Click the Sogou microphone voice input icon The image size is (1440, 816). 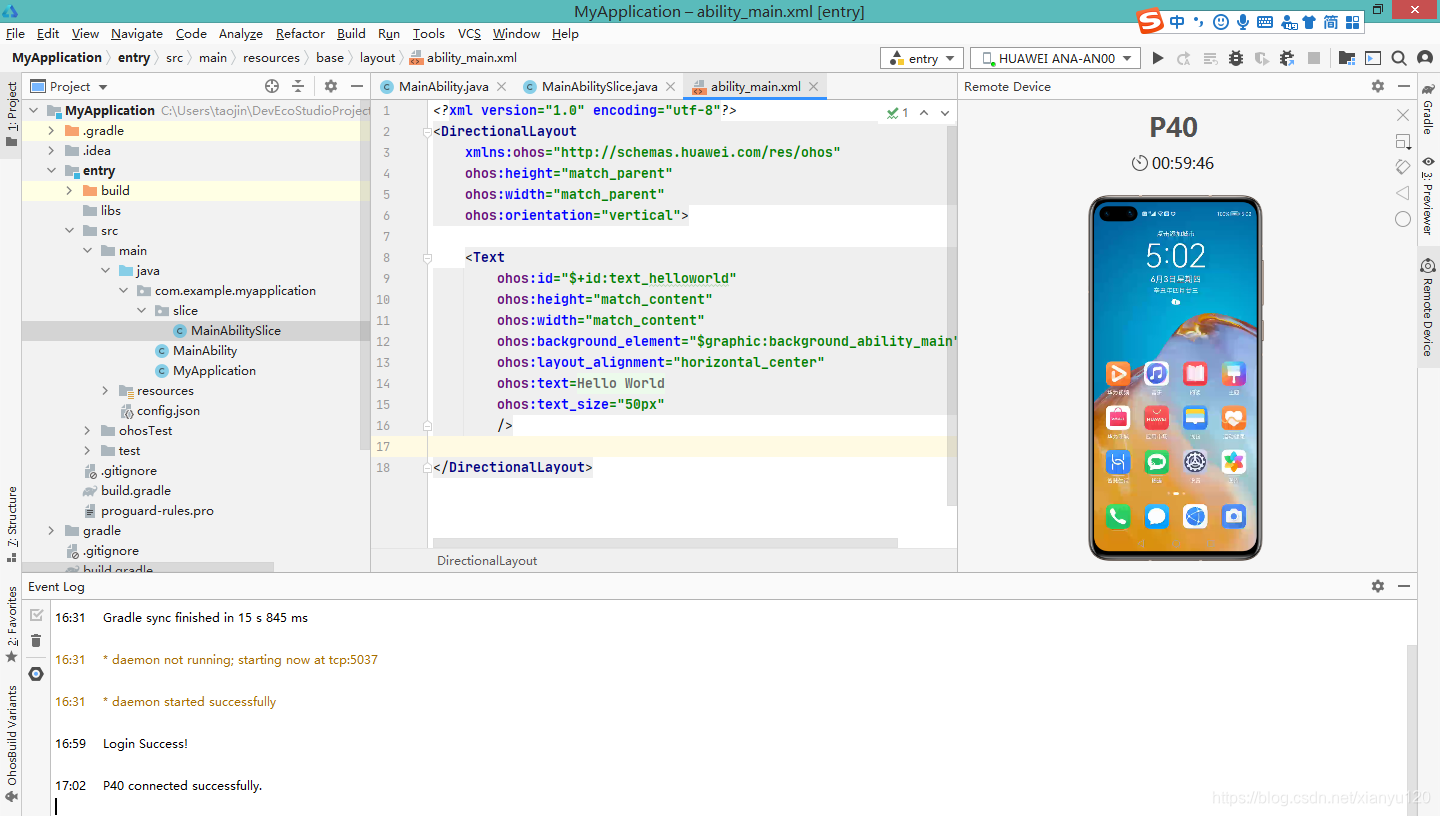1243,22
